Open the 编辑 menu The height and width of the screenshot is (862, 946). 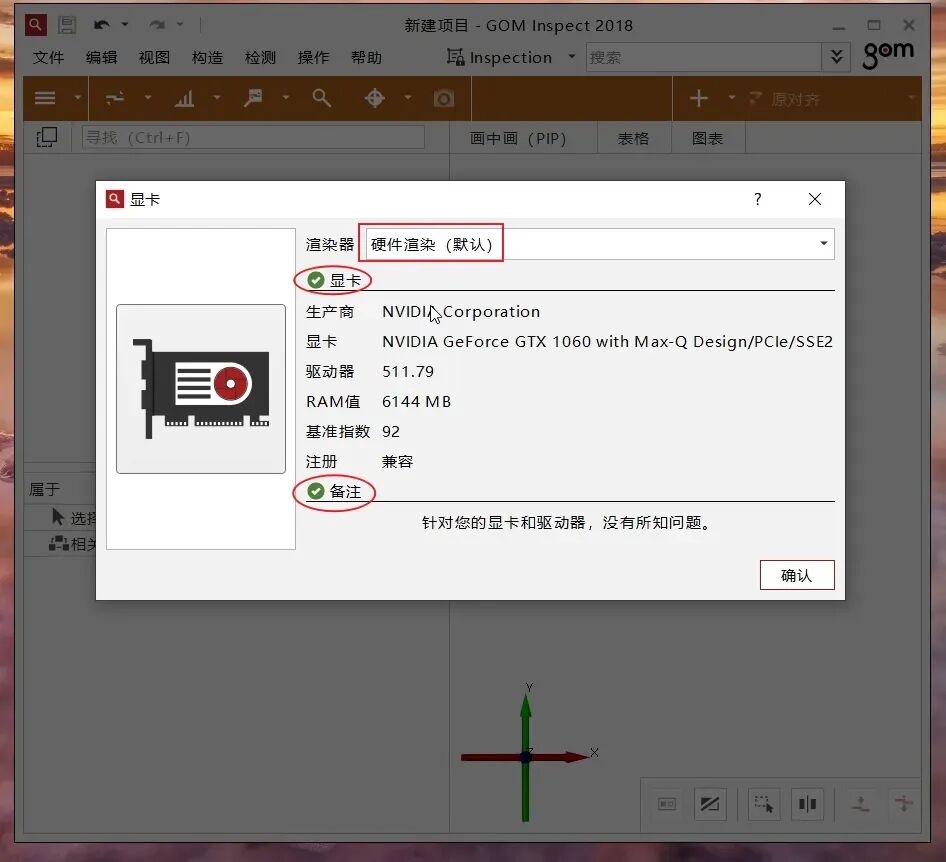[x=101, y=57]
